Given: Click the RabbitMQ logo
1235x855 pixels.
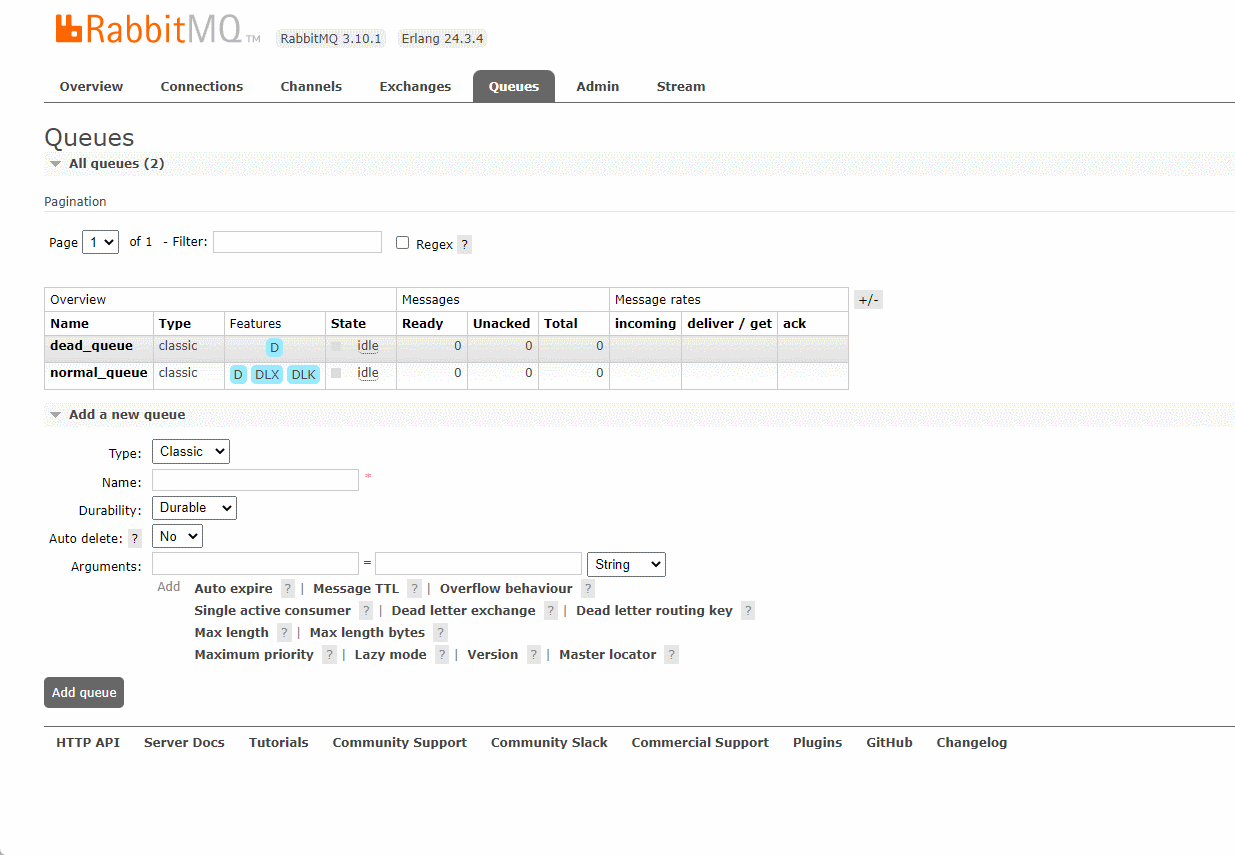Looking at the screenshot, I should 157,29.
